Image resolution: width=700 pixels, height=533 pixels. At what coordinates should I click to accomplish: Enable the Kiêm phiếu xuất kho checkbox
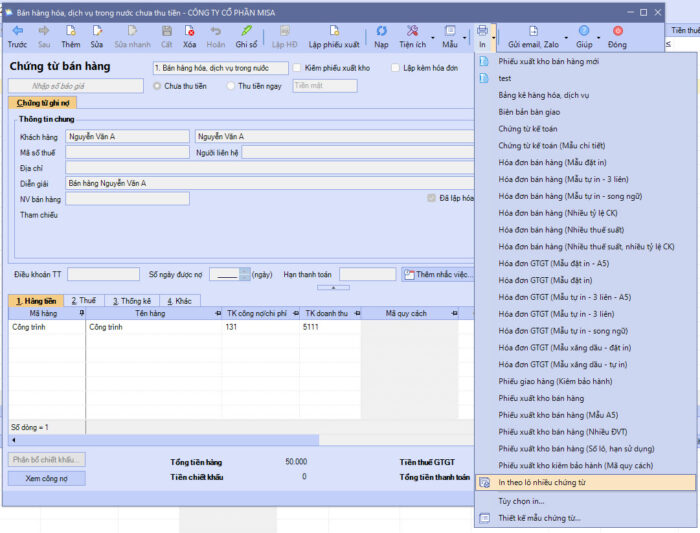(x=297, y=68)
